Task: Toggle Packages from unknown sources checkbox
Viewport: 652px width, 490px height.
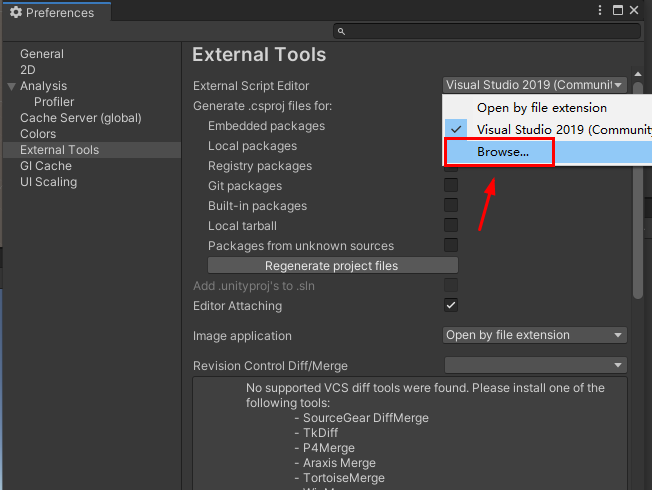Action: pyautogui.click(x=451, y=245)
